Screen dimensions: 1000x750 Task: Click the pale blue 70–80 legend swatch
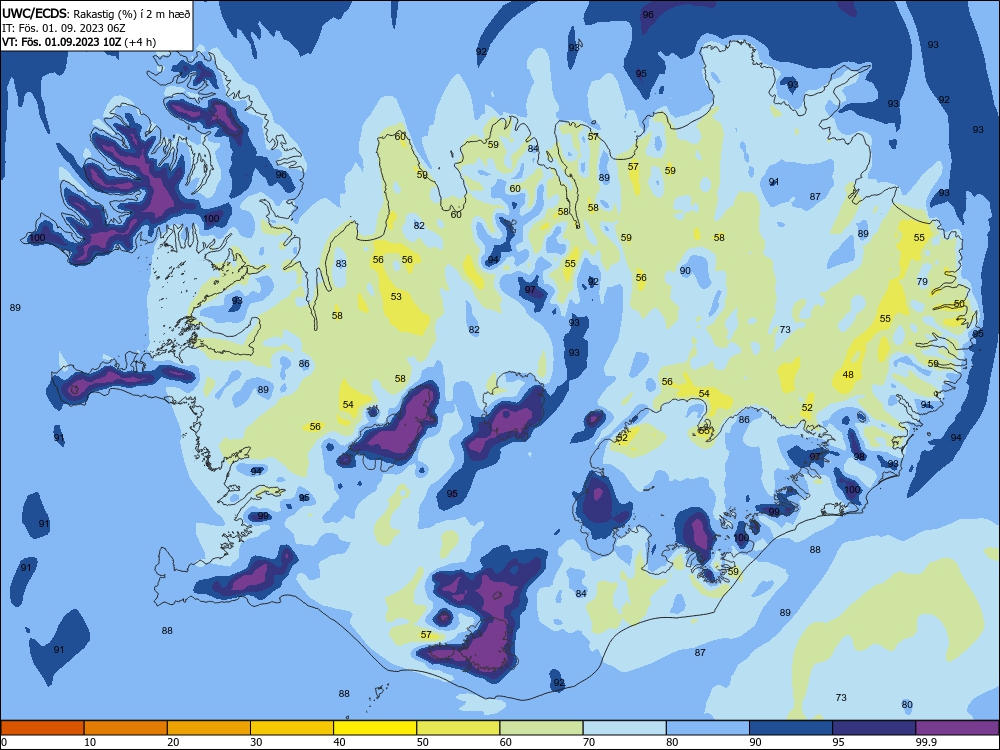[x=625, y=728]
